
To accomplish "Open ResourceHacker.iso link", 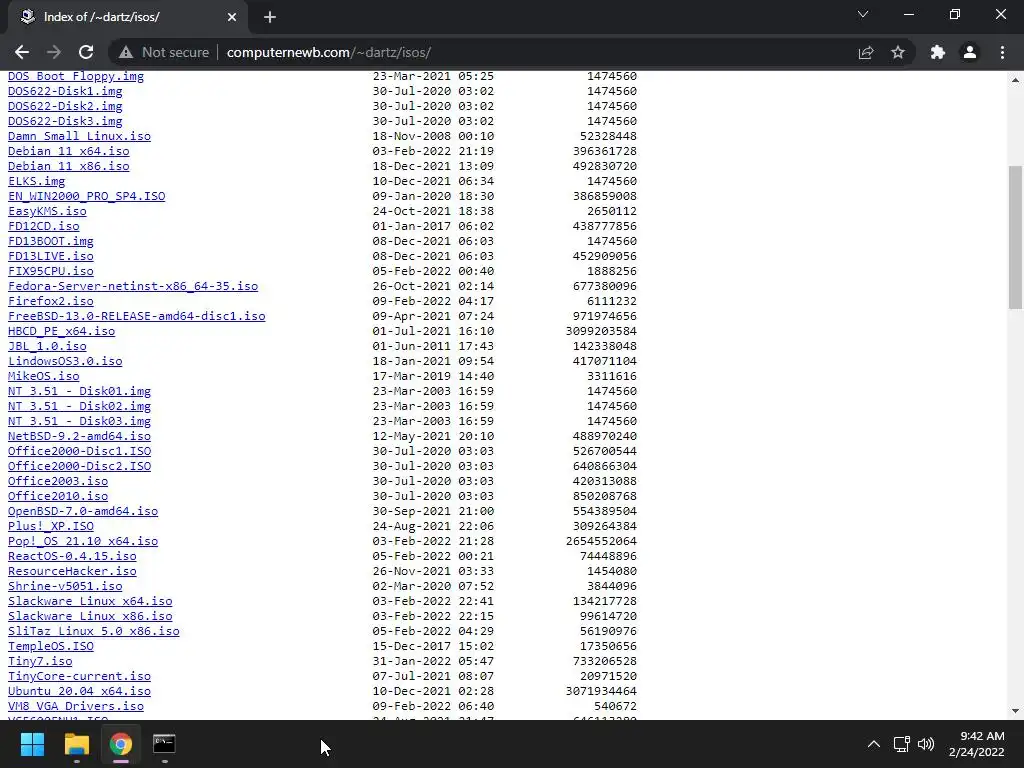I will pos(72,572).
